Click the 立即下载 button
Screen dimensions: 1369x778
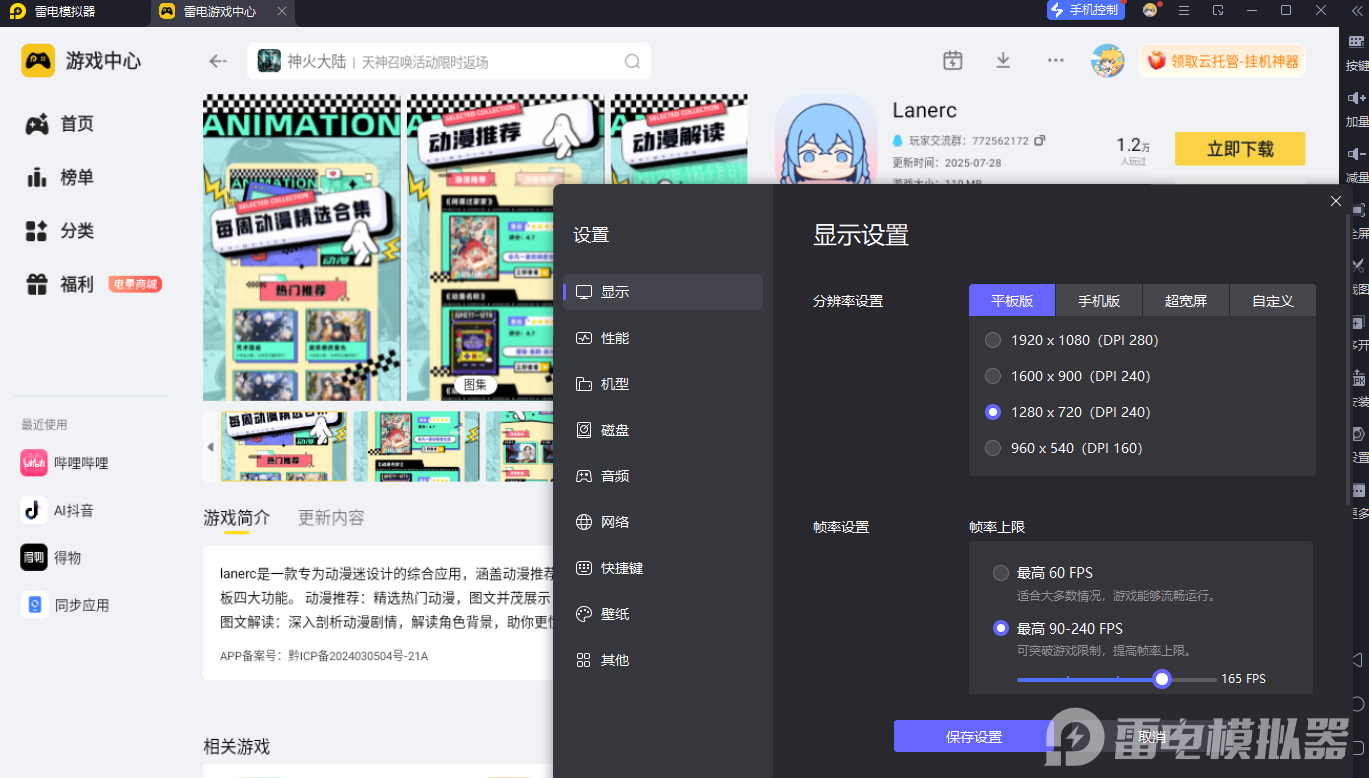tap(1239, 149)
